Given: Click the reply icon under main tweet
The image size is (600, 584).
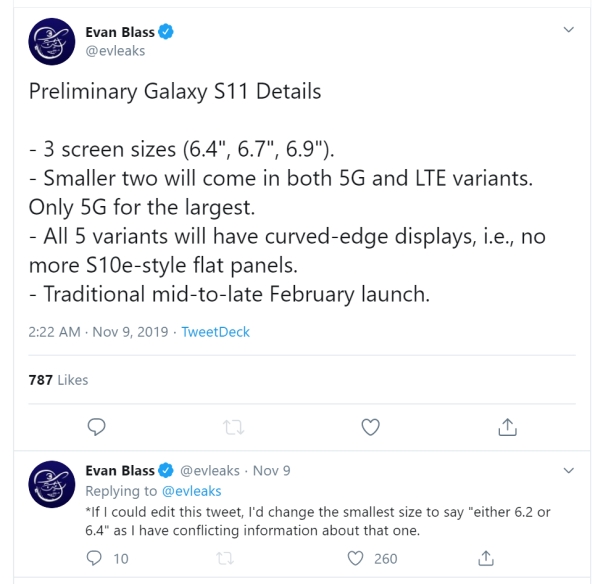Looking at the screenshot, I should (97, 427).
